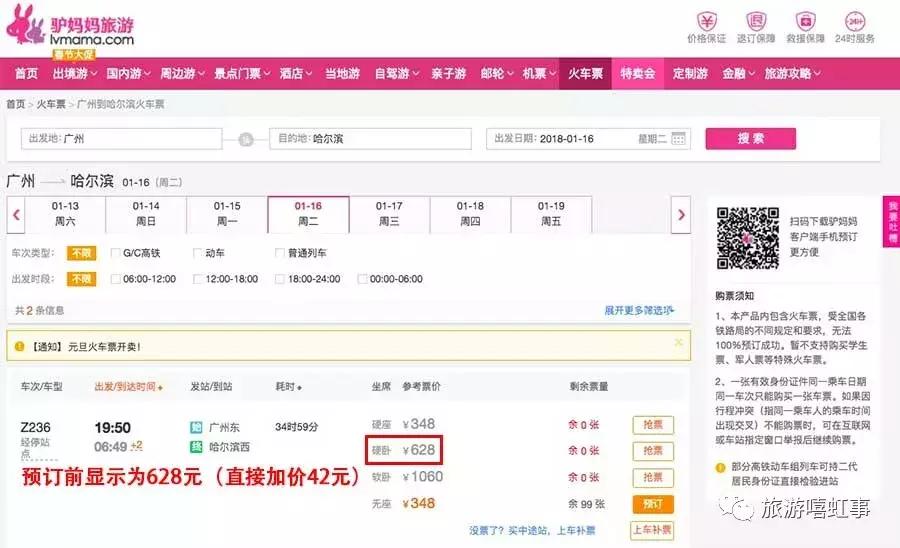Select the 01-15 周一 date tab
The width and height of the screenshot is (900, 548).
click(227, 214)
